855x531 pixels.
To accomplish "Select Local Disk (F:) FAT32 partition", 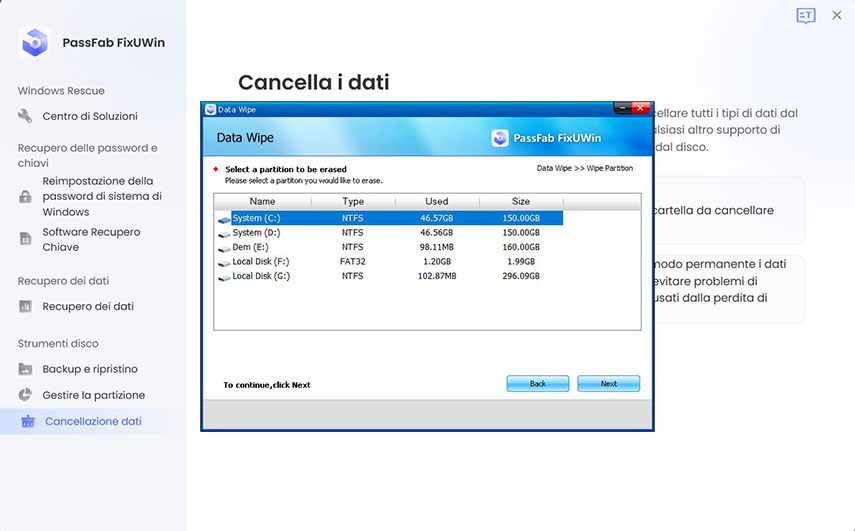I will (x=261, y=261).
